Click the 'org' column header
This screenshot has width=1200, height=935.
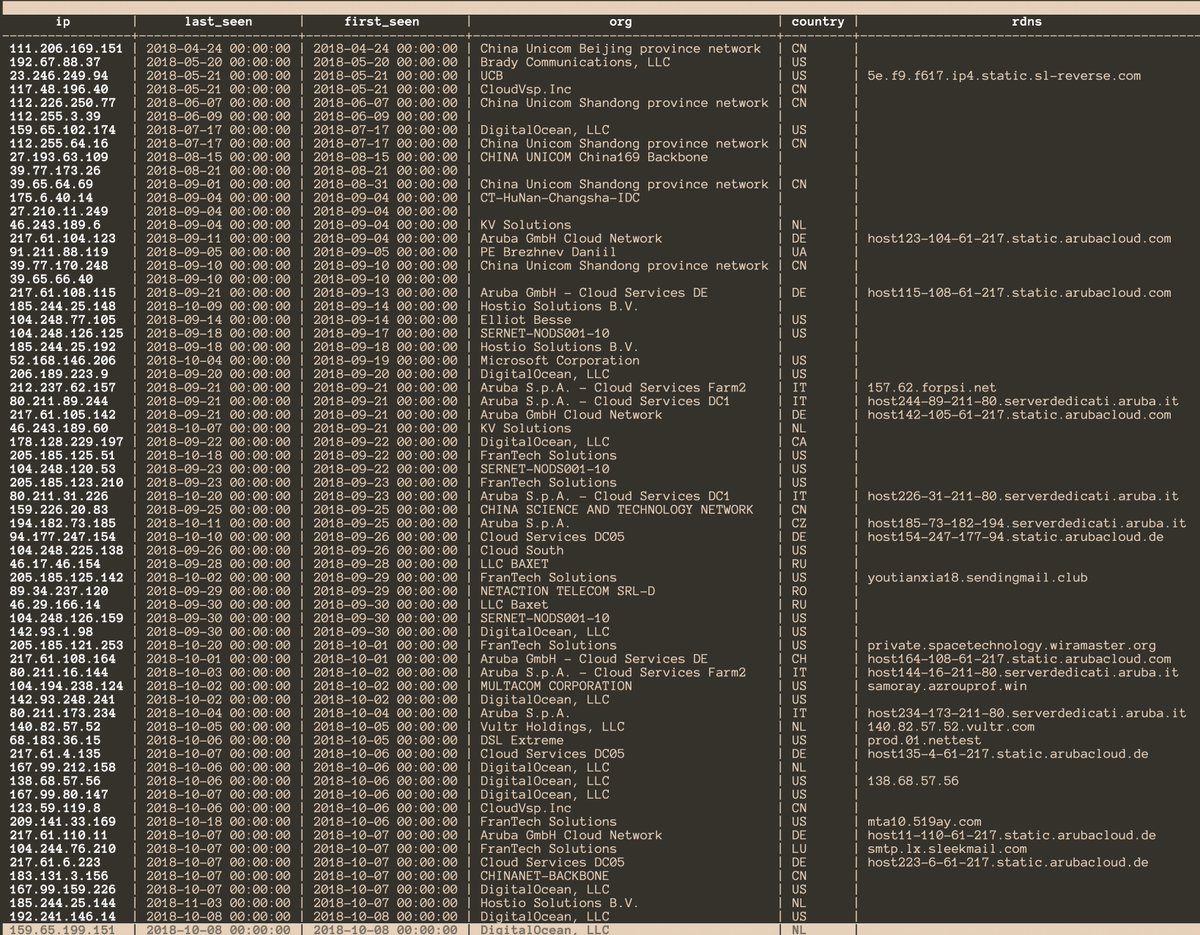[620, 21]
